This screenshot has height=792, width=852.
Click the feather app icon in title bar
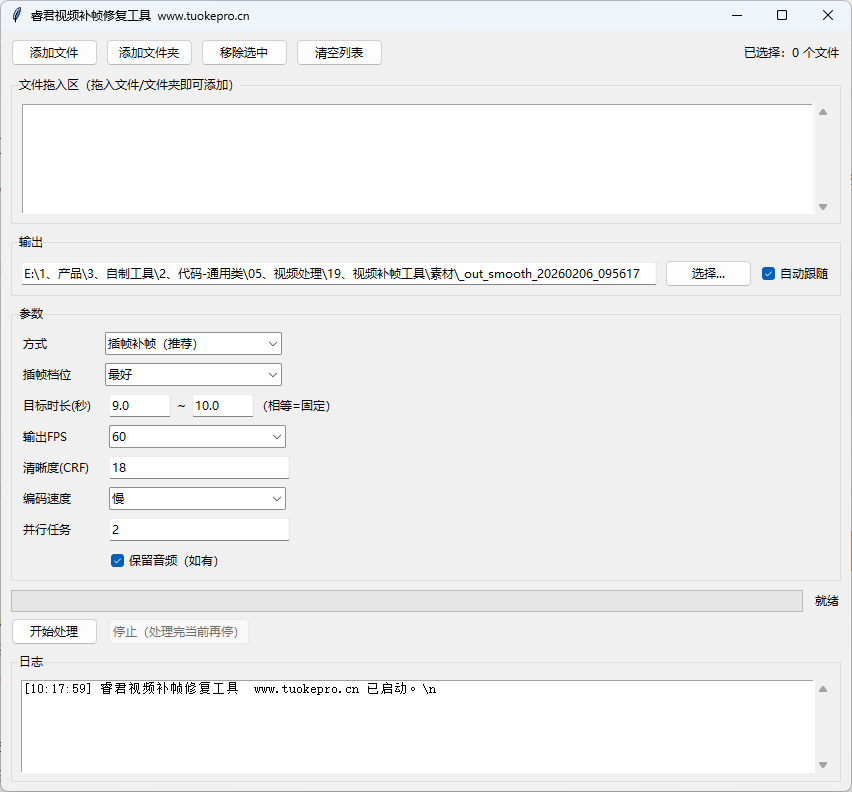click(16, 15)
